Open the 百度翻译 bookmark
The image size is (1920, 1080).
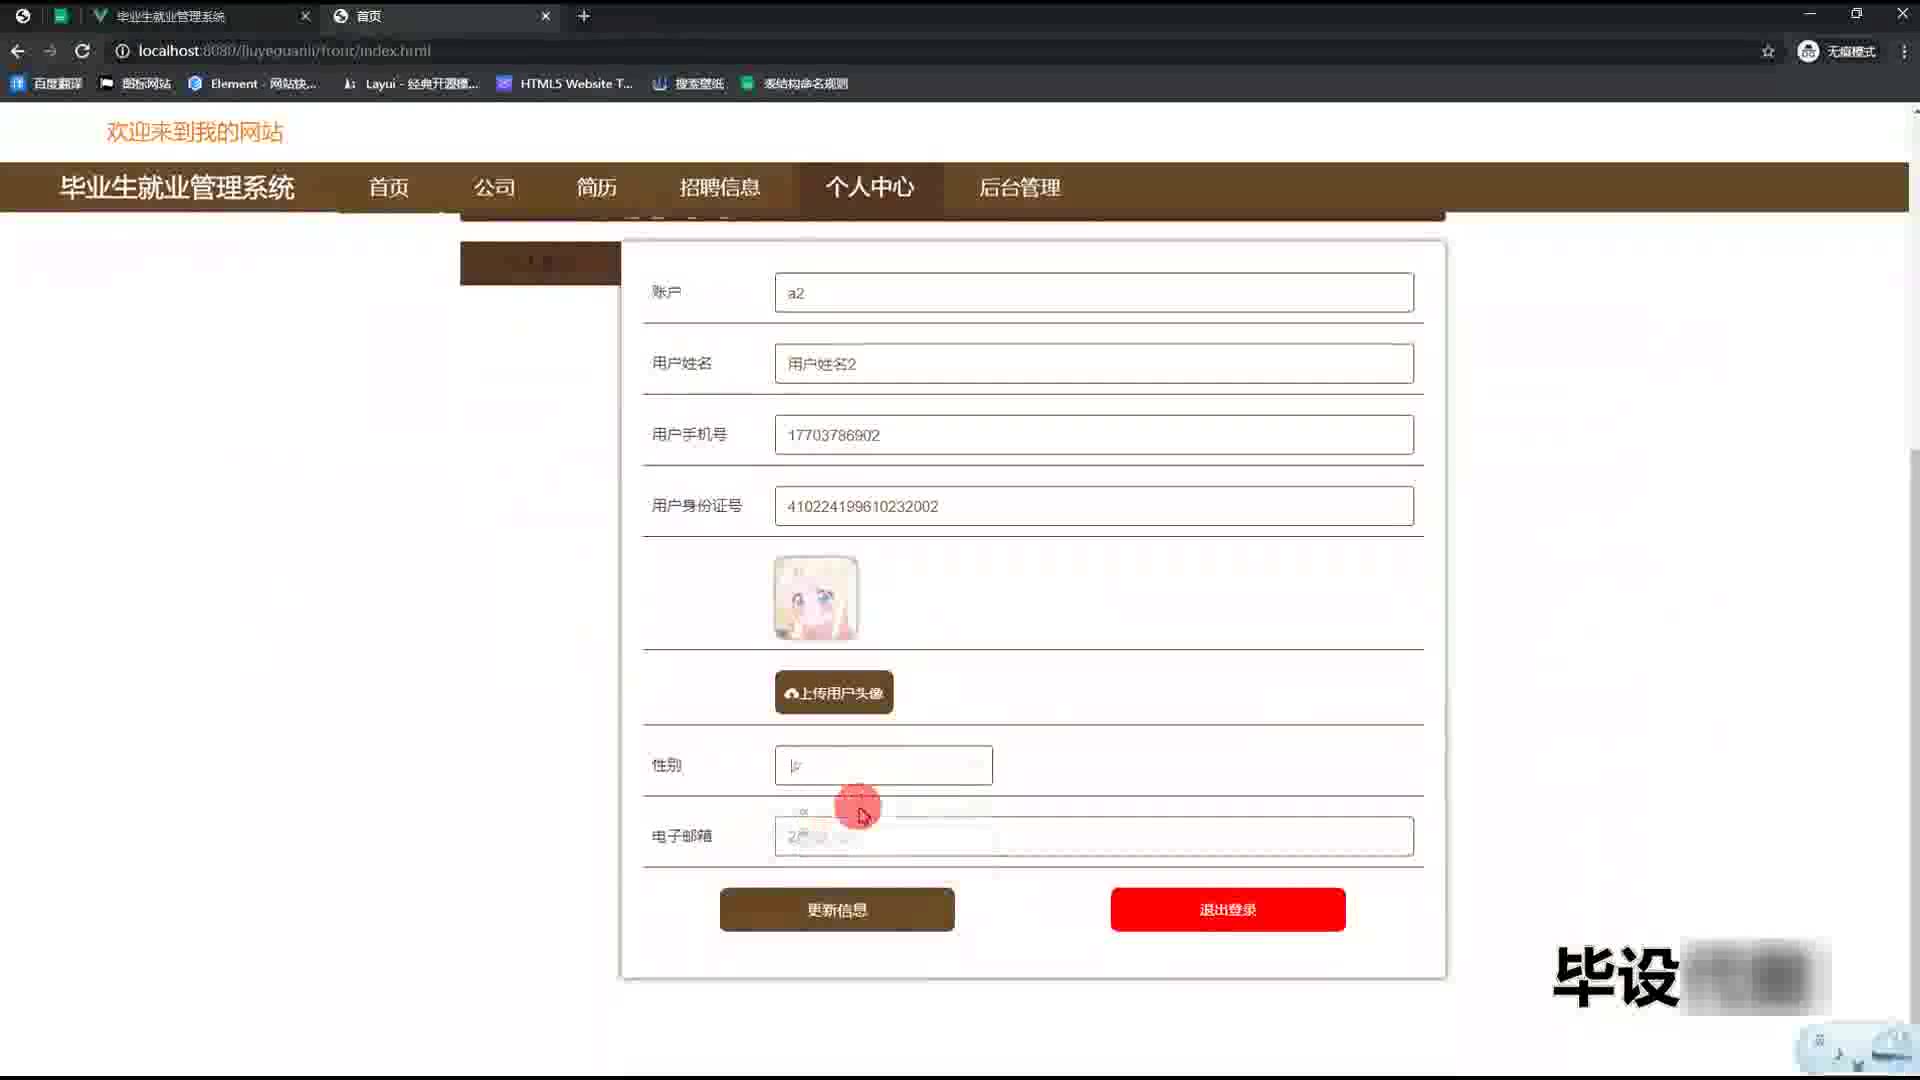coord(46,84)
